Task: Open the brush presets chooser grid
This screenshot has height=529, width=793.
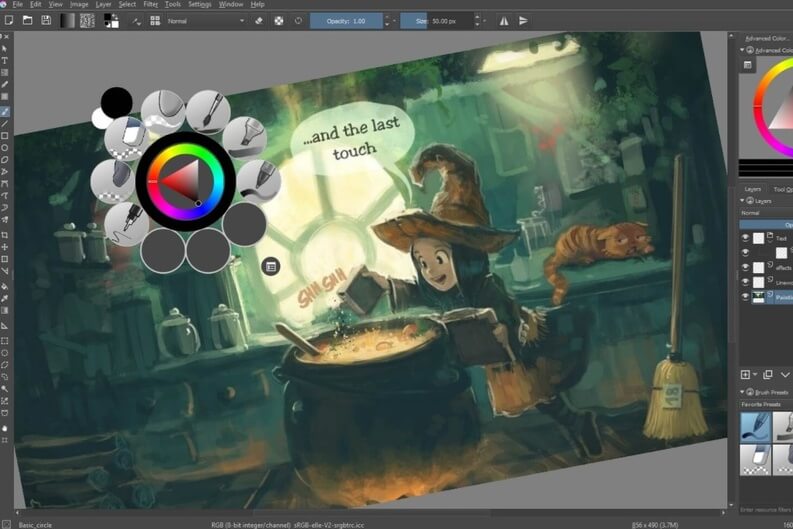Action: pyautogui.click(x=155, y=21)
